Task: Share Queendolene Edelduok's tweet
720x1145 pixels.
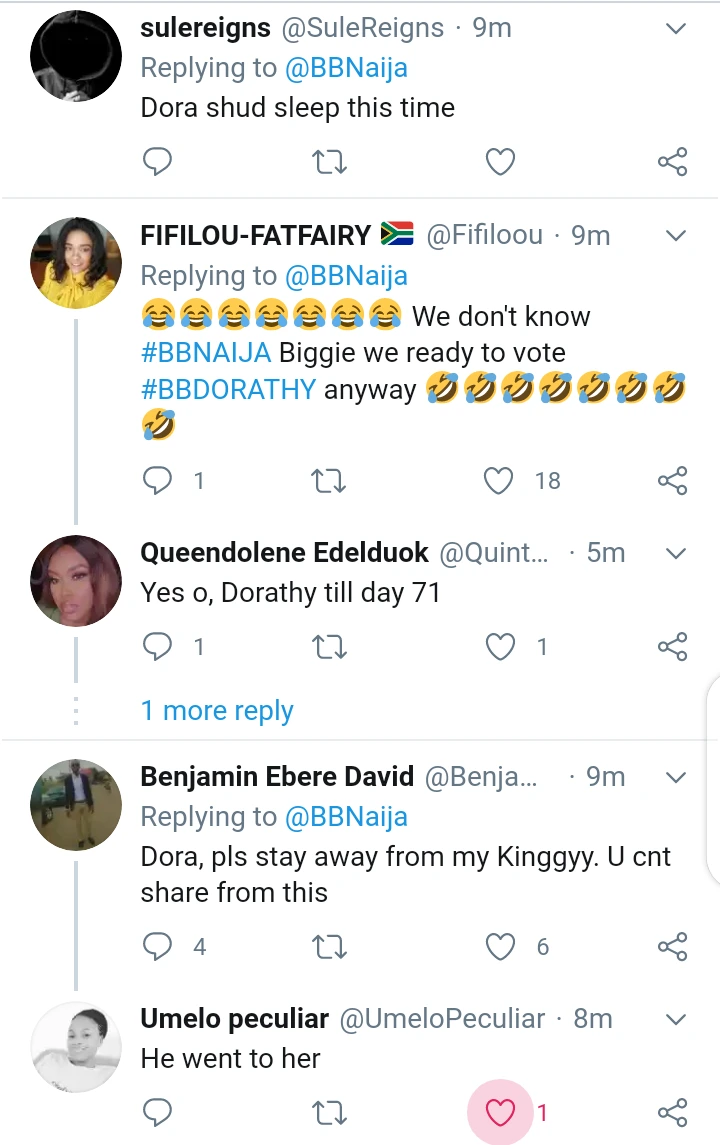Action: 673,647
